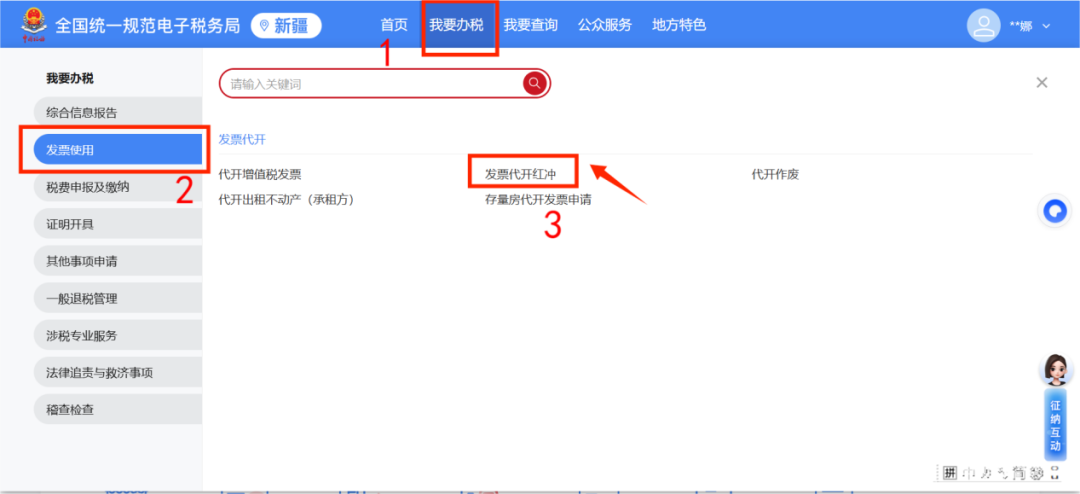
Task: Select 一般退税管理 in the sidebar
Action: point(117,299)
